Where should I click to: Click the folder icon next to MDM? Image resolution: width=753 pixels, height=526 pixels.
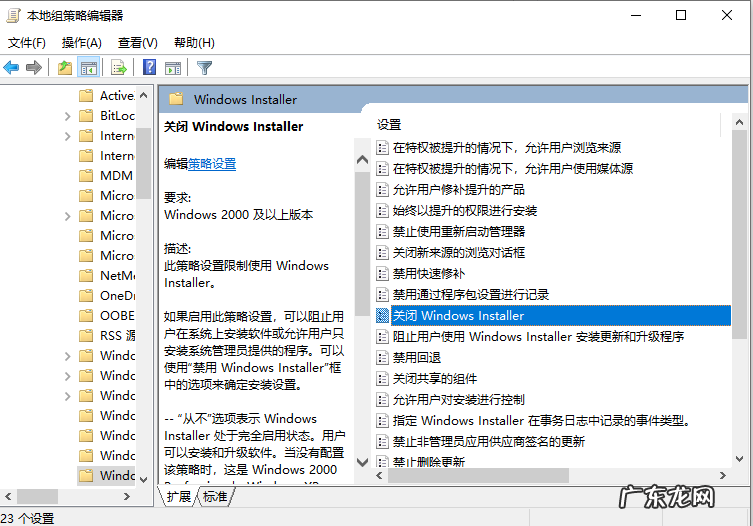click(86, 176)
